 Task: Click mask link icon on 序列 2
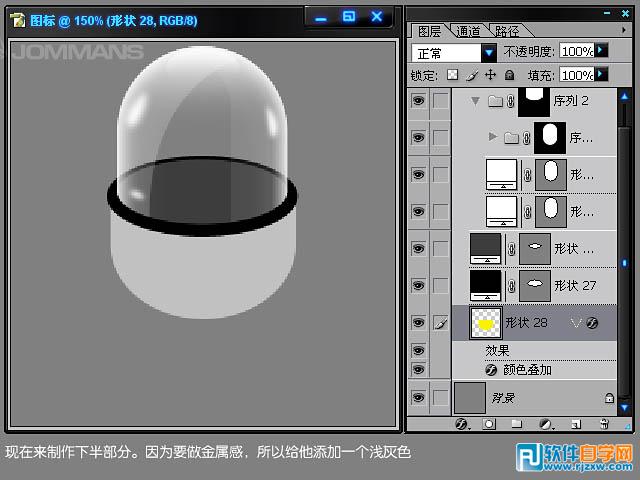point(511,101)
